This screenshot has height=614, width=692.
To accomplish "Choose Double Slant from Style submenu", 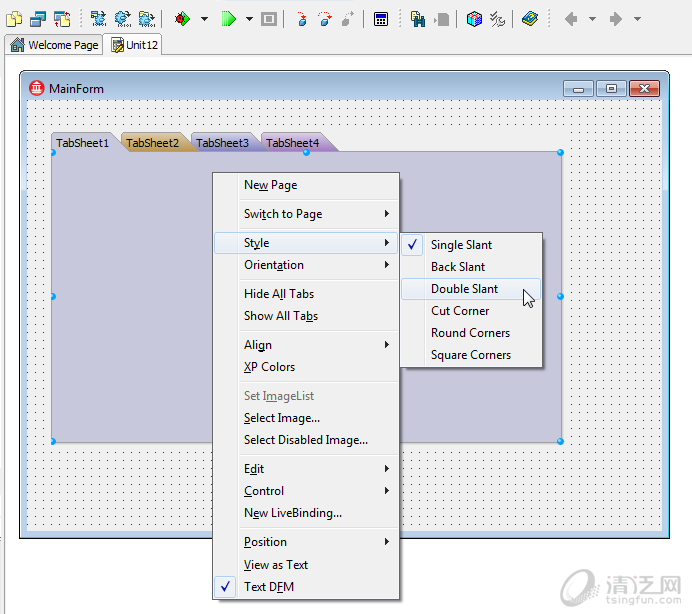I will pos(464,289).
